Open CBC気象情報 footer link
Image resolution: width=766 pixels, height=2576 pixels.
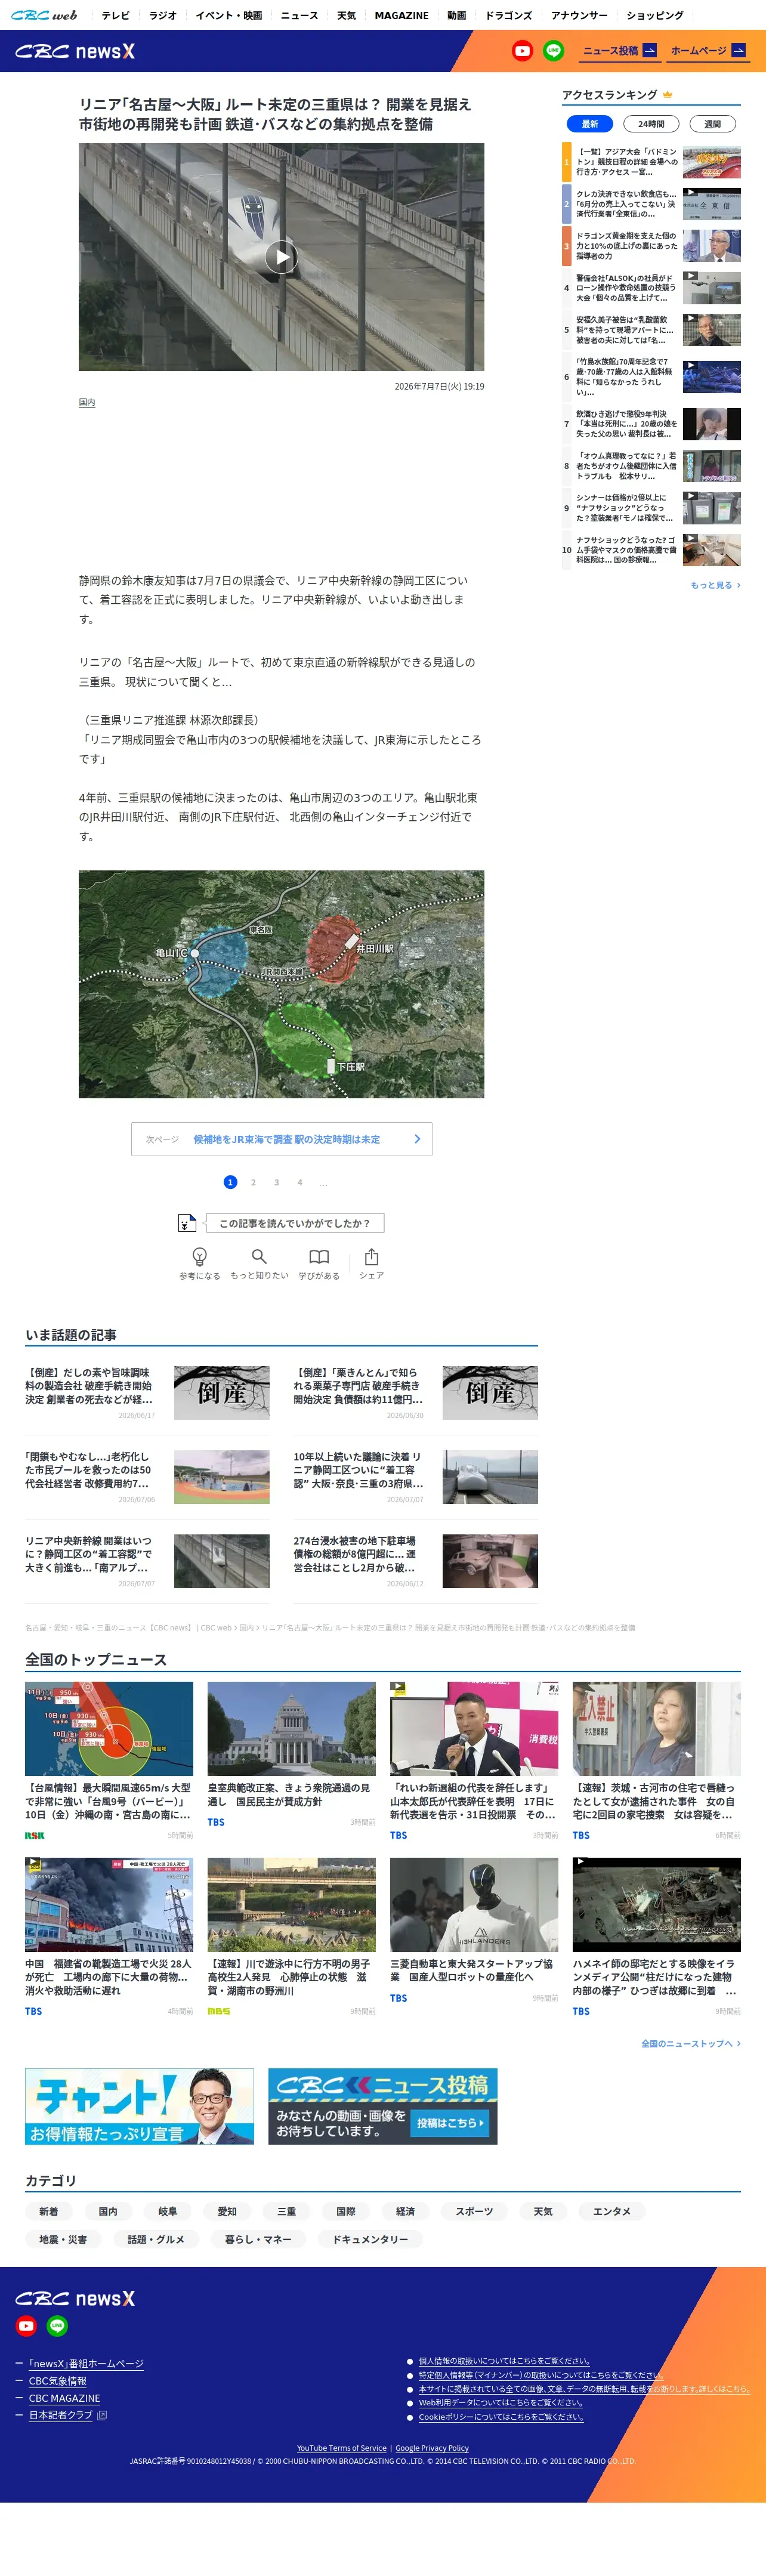[x=58, y=2381]
